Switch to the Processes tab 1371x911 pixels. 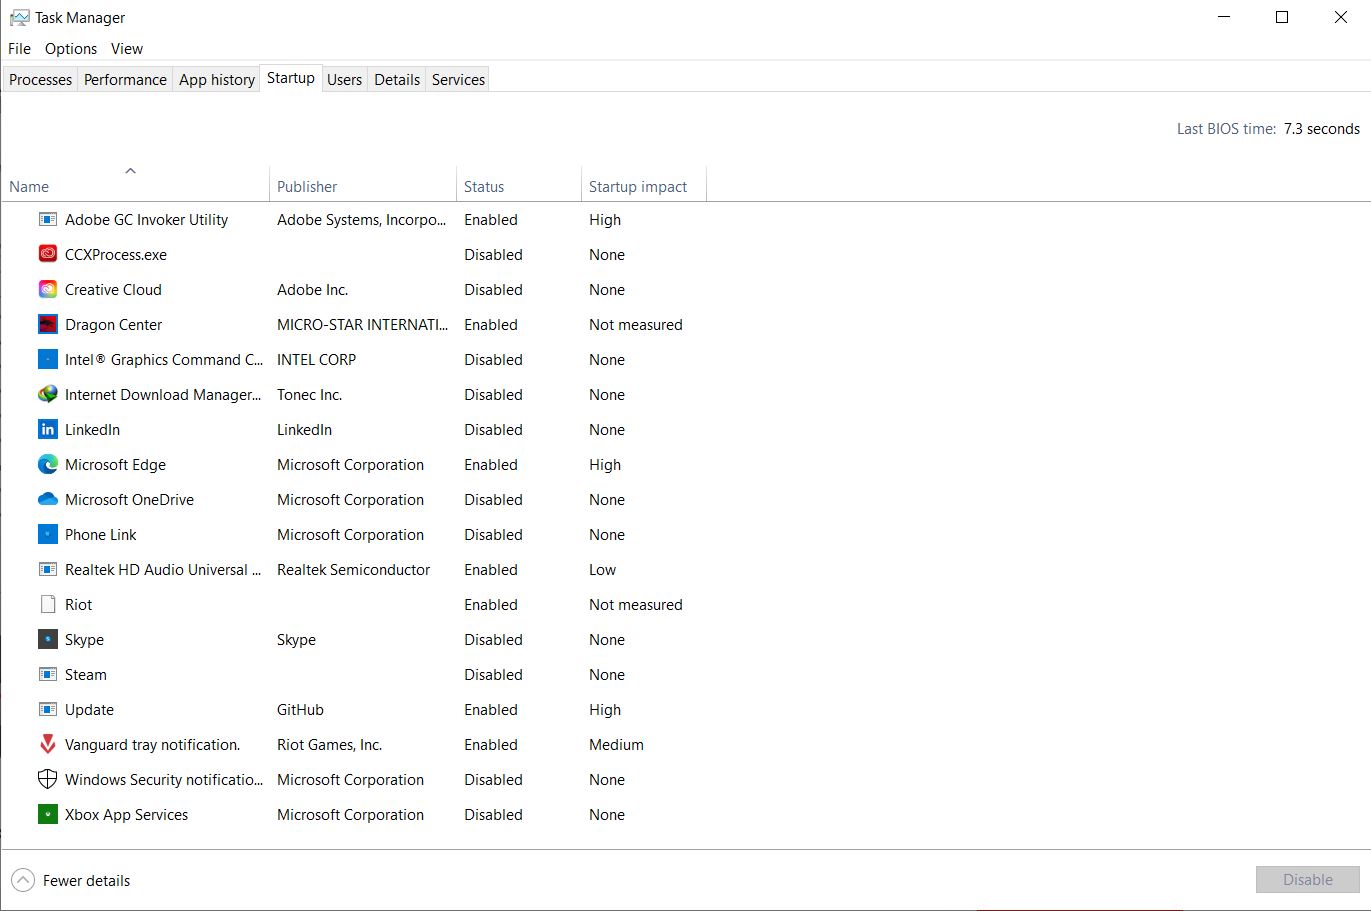click(41, 79)
